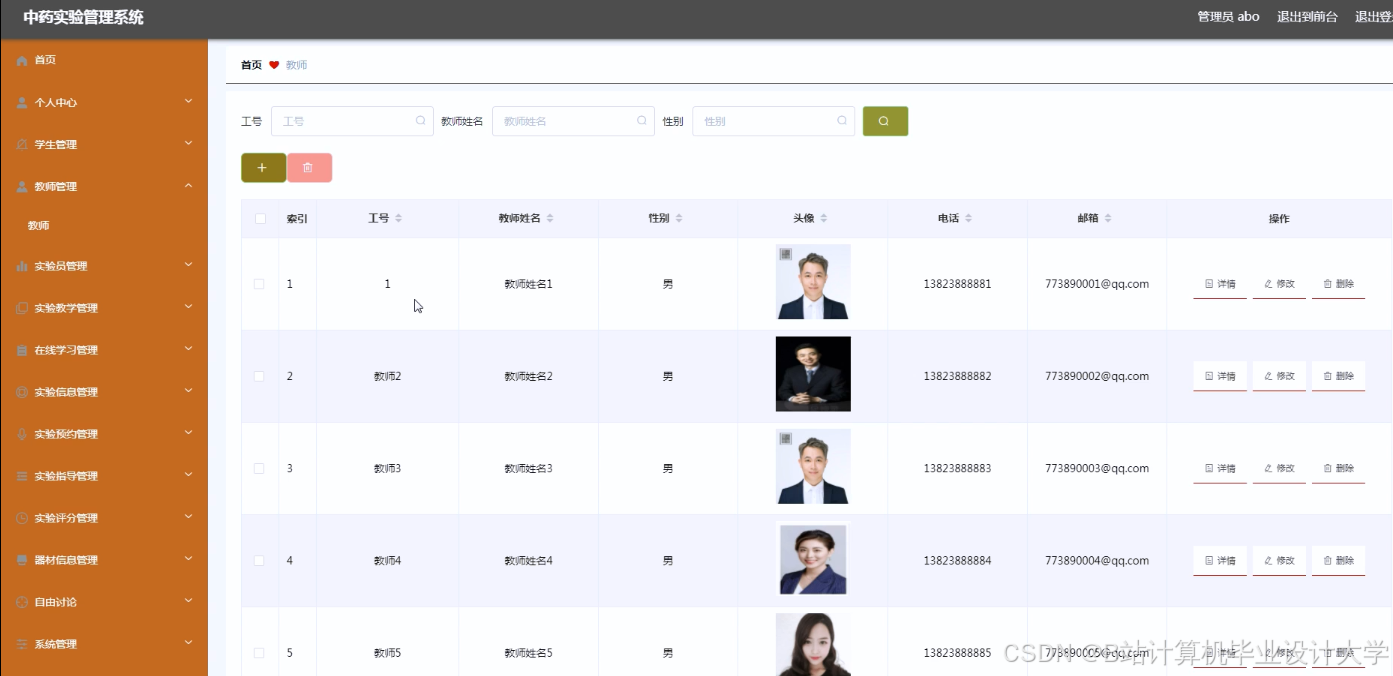The image size is (1393, 676).
Task: Click 详情 for 教师姓名4 row
Action: [1220, 561]
